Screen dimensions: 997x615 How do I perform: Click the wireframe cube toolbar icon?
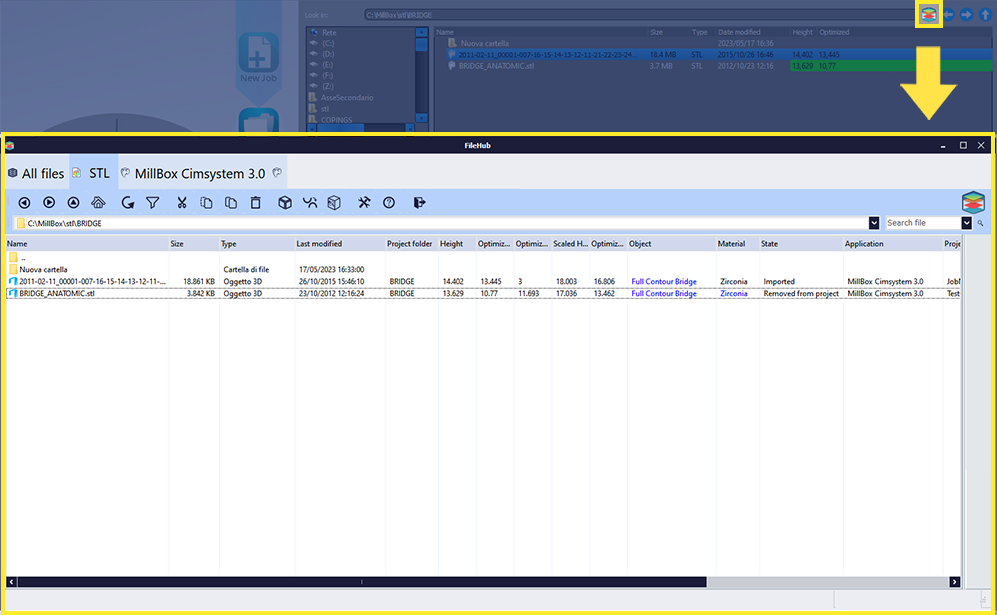(334, 203)
